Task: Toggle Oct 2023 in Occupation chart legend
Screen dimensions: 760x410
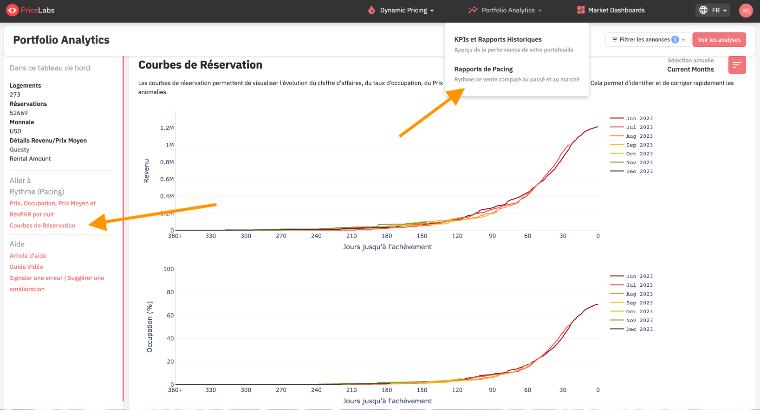Action: coord(632,312)
